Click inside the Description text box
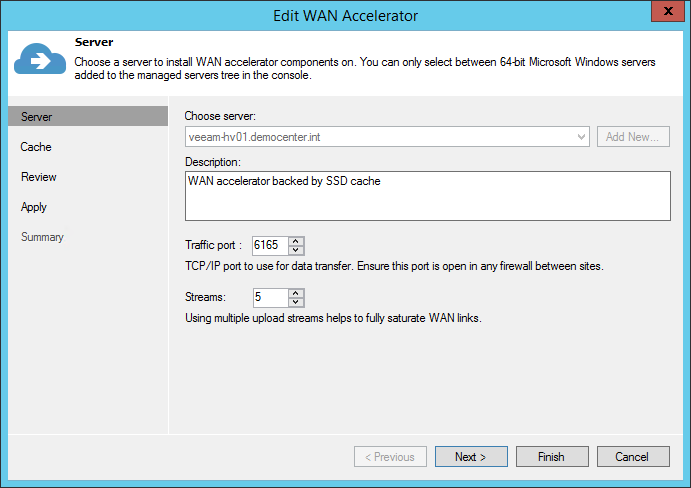691x488 pixels. pos(427,195)
